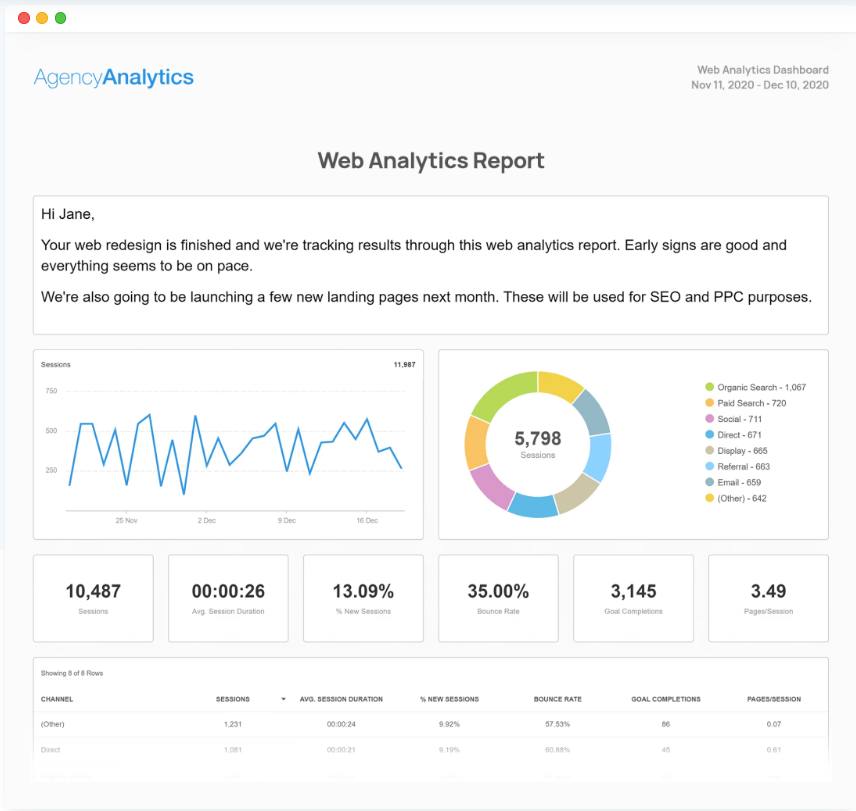Open the 10,487 Sessions stat card

(93, 598)
